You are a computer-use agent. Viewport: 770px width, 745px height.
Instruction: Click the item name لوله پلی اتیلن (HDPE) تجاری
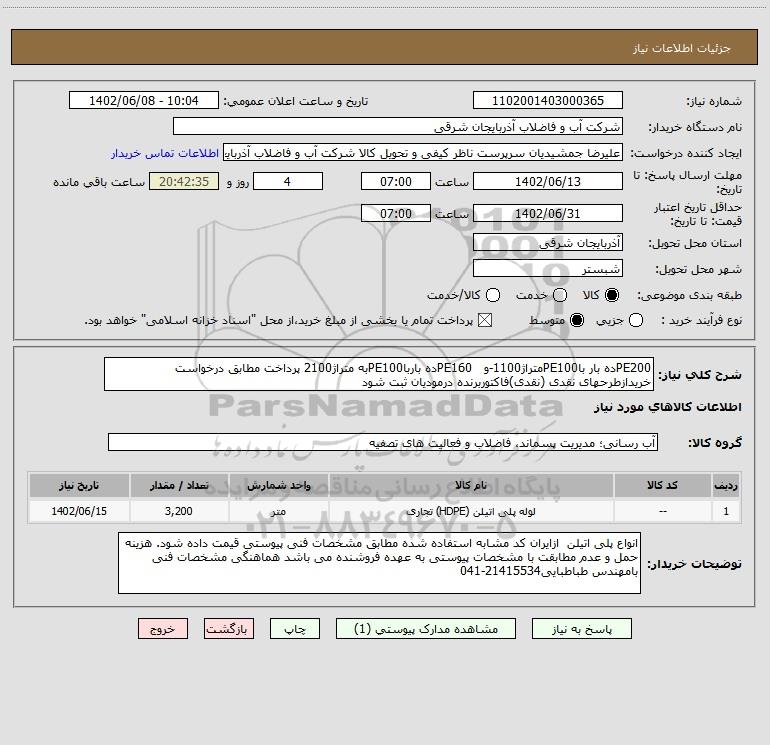471,511
